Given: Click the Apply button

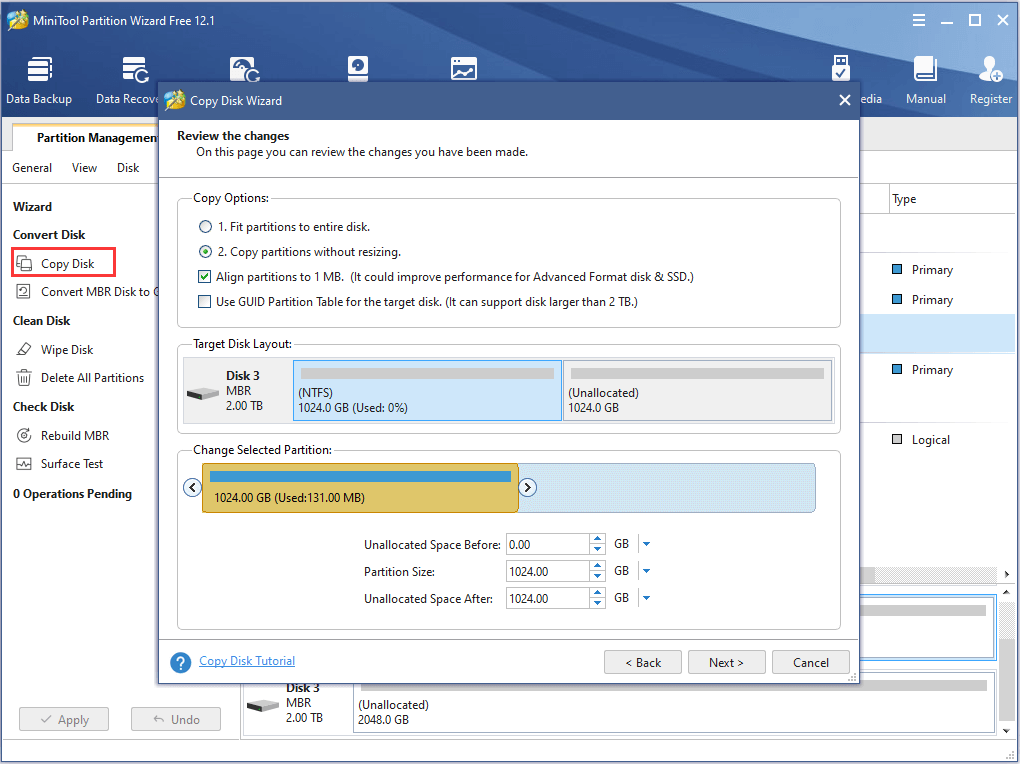Looking at the screenshot, I should (x=64, y=719).
